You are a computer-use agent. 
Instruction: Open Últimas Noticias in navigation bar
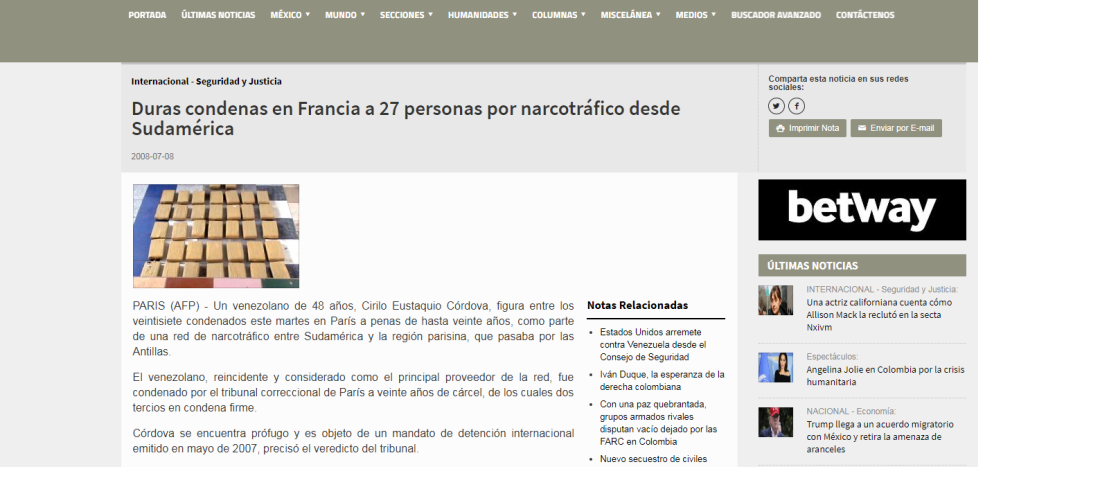click(218, 15)
